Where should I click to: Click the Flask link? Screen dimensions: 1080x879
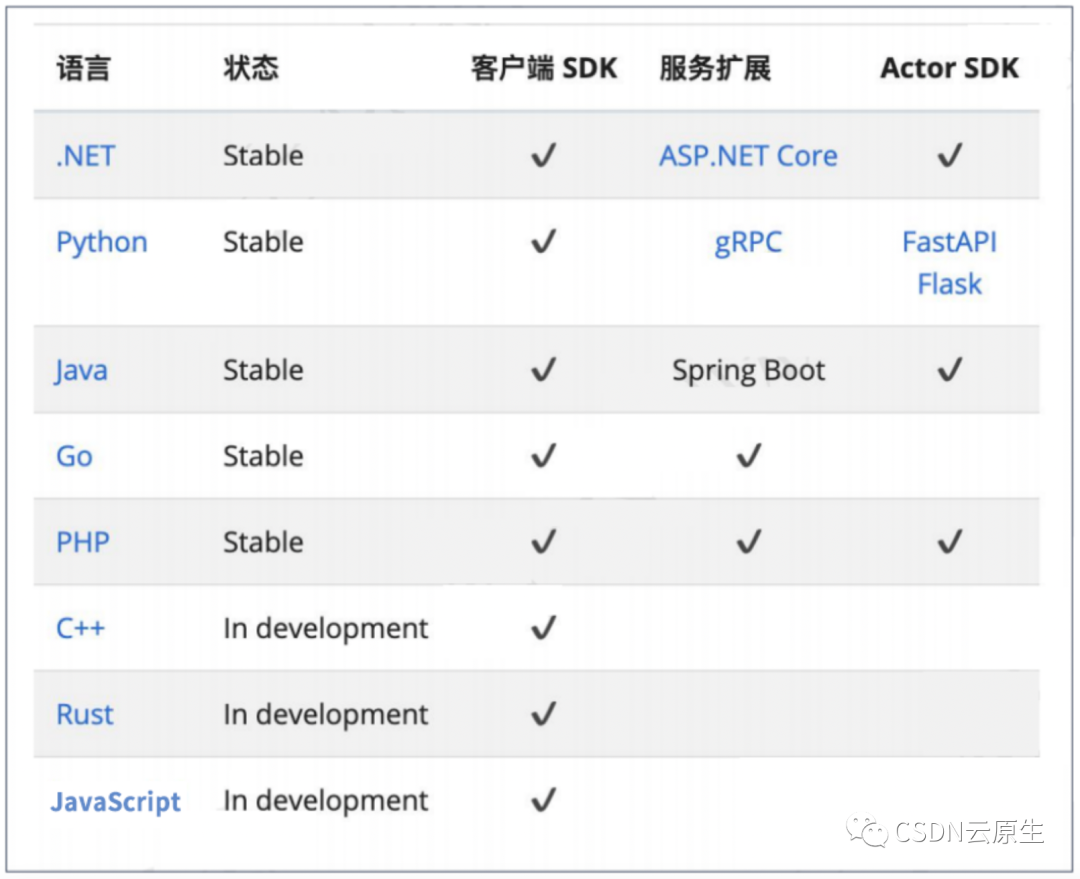pos(949,285)
